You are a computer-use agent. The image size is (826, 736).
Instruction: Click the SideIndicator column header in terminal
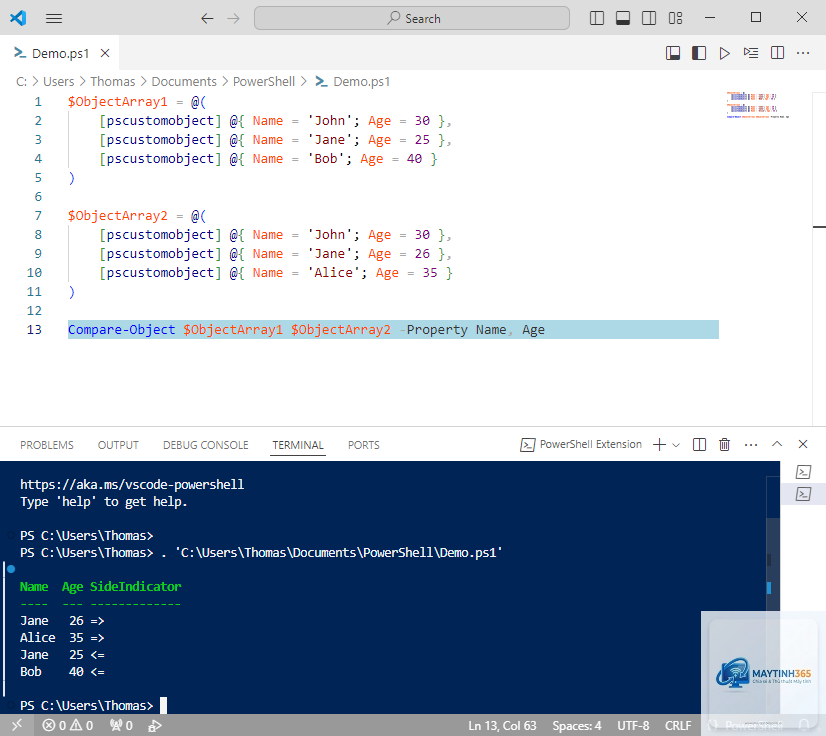pos(135,586)
